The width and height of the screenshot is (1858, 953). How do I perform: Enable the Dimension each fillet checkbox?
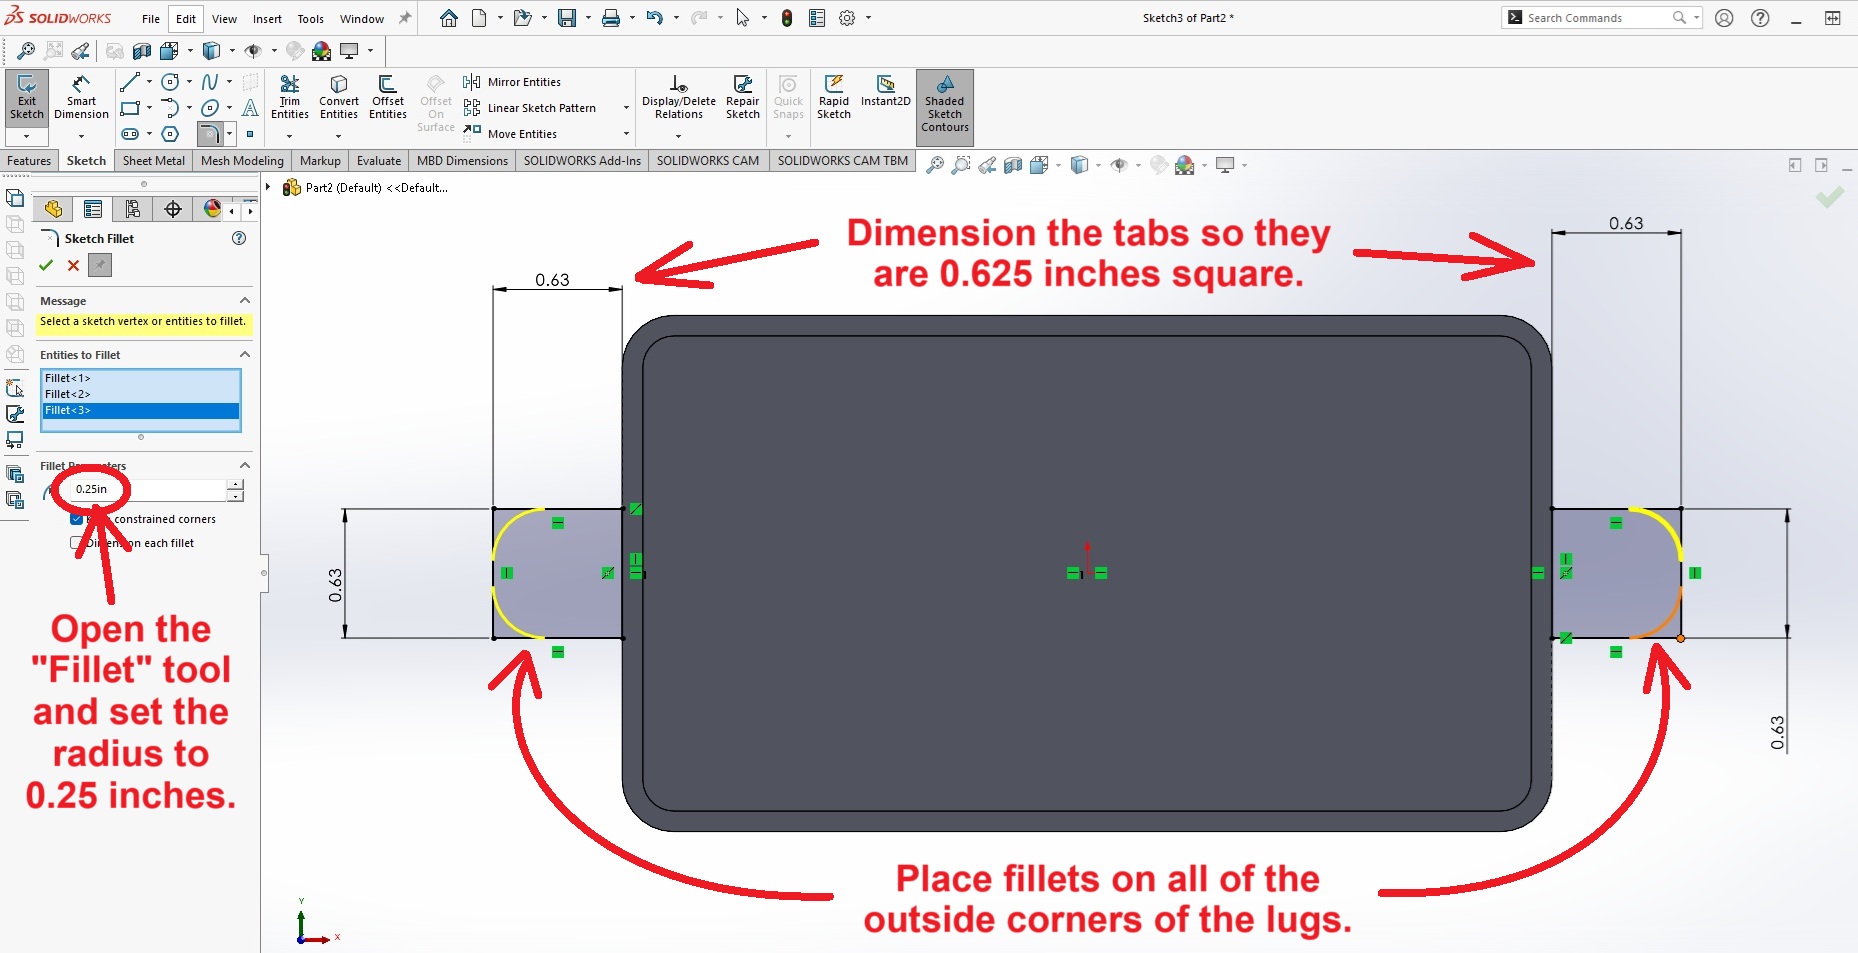pos(77,543)
